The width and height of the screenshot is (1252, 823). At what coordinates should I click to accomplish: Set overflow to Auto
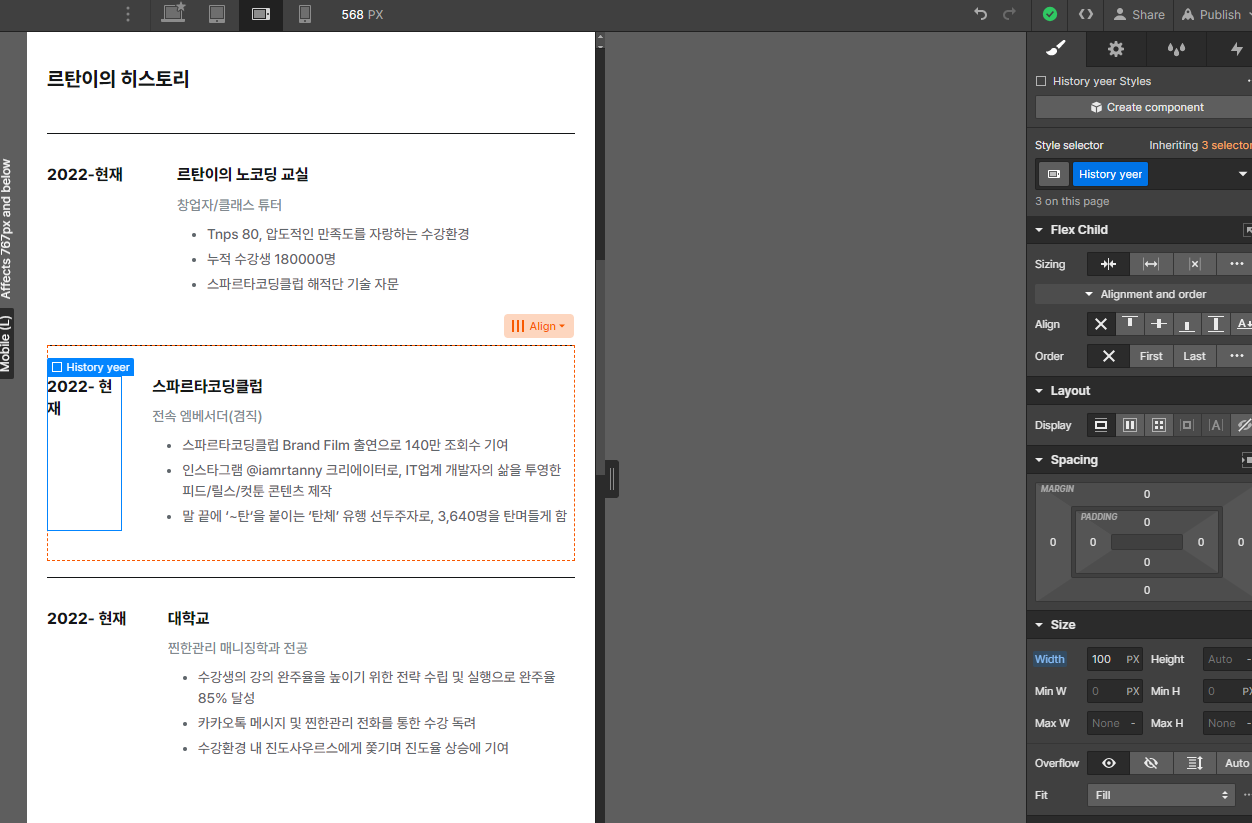(1236, 763)
